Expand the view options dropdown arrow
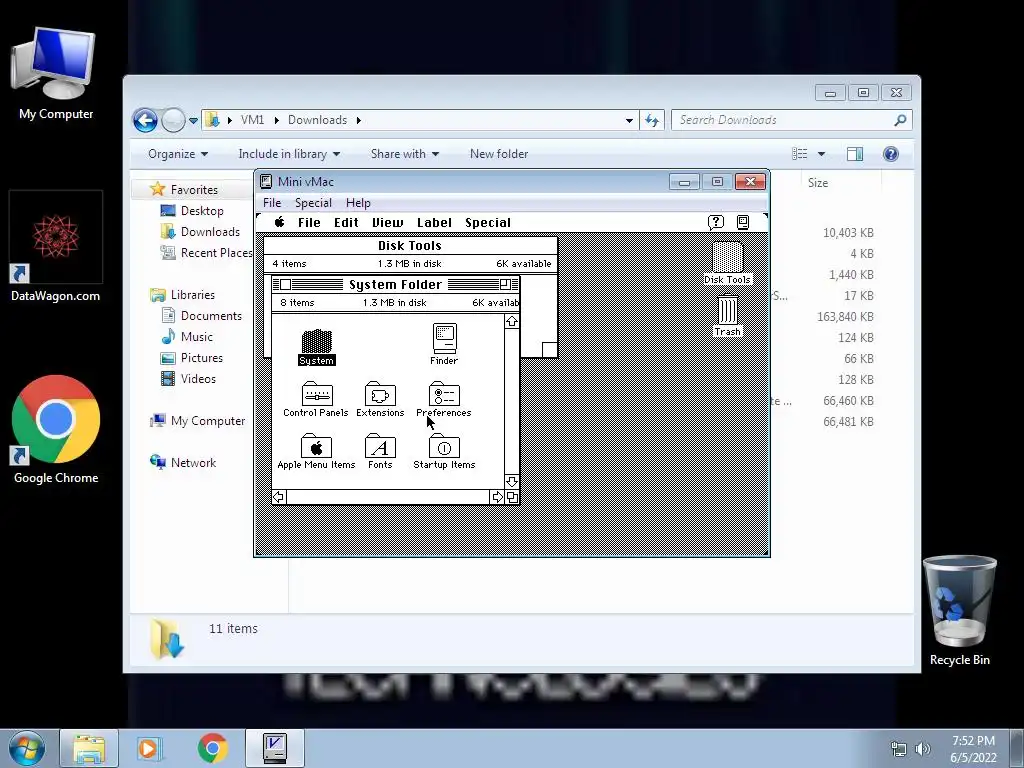 pyautogui.click(x=821, y=154)
